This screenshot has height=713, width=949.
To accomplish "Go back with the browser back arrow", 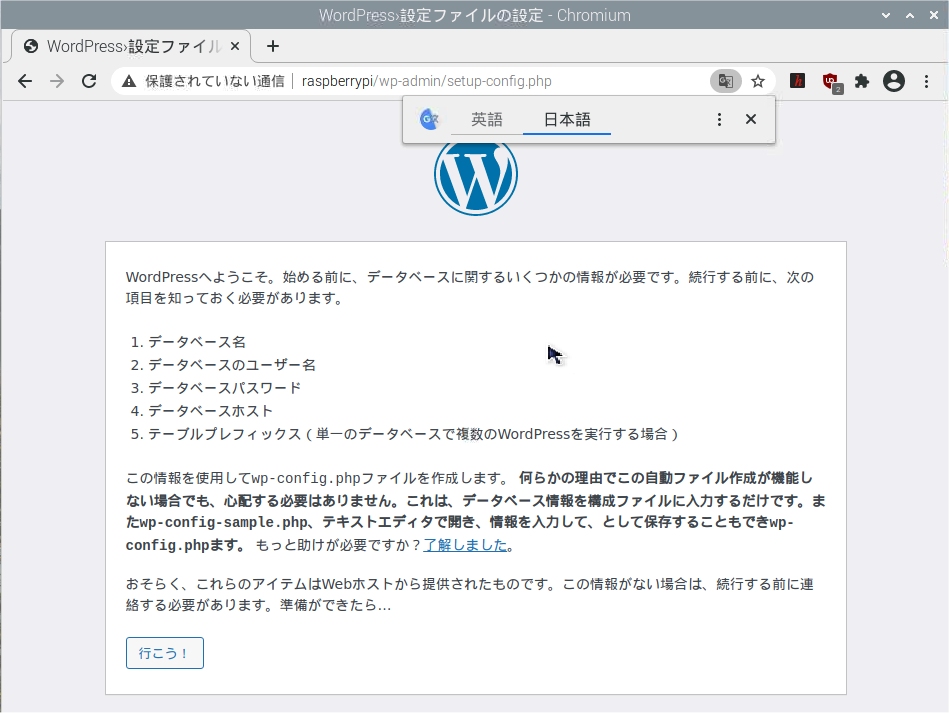I will (25, 81).
